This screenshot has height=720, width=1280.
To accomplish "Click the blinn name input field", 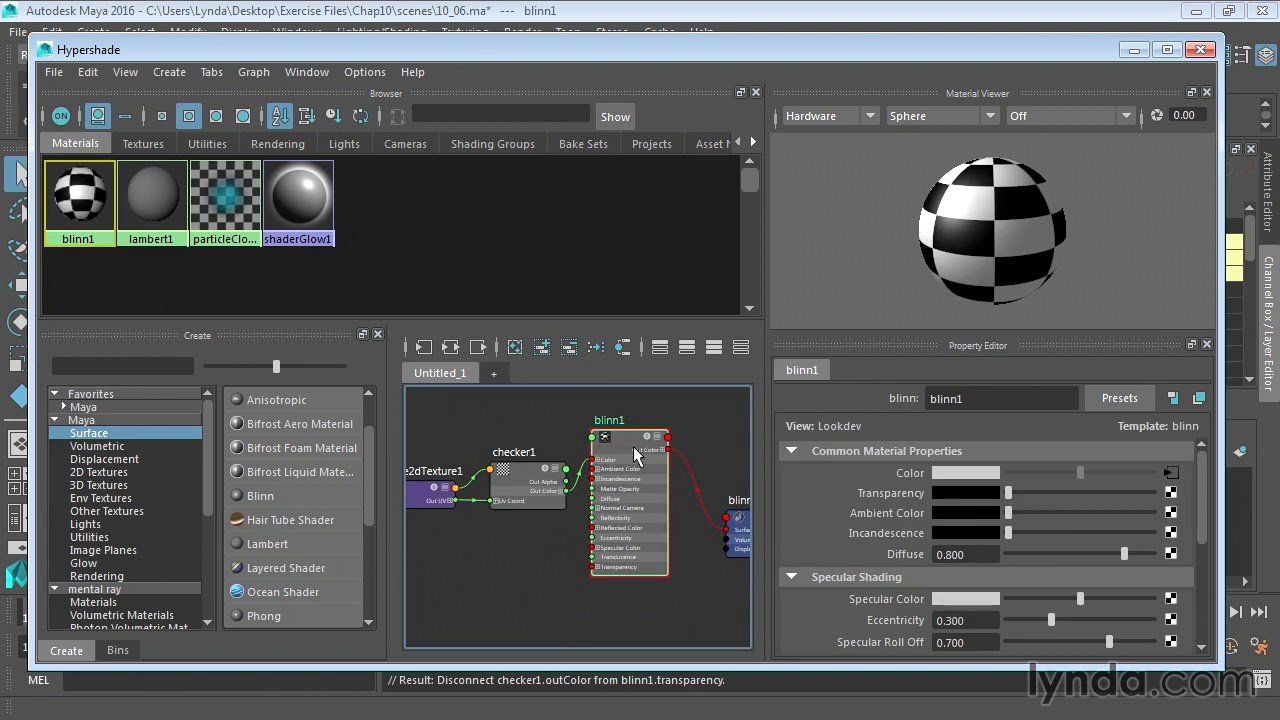I will click(x=1001, y=399).
